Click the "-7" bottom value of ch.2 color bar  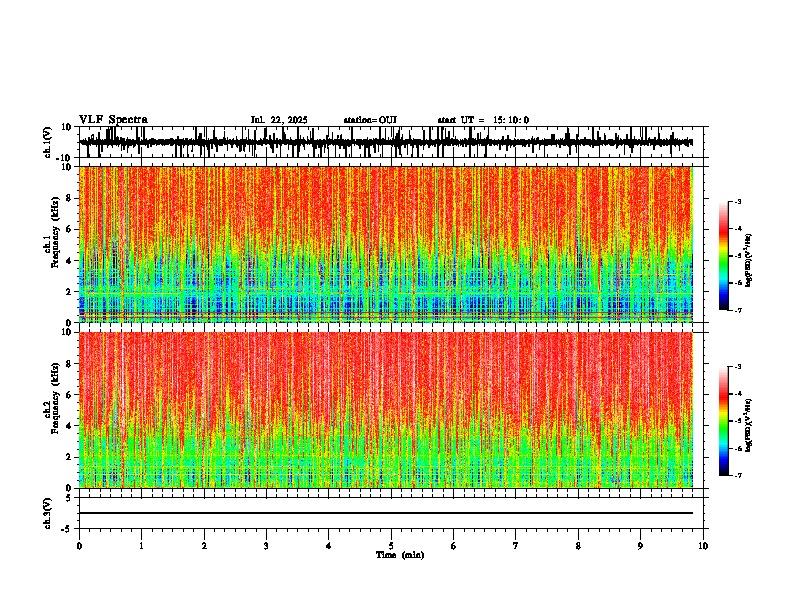point(738,475)
